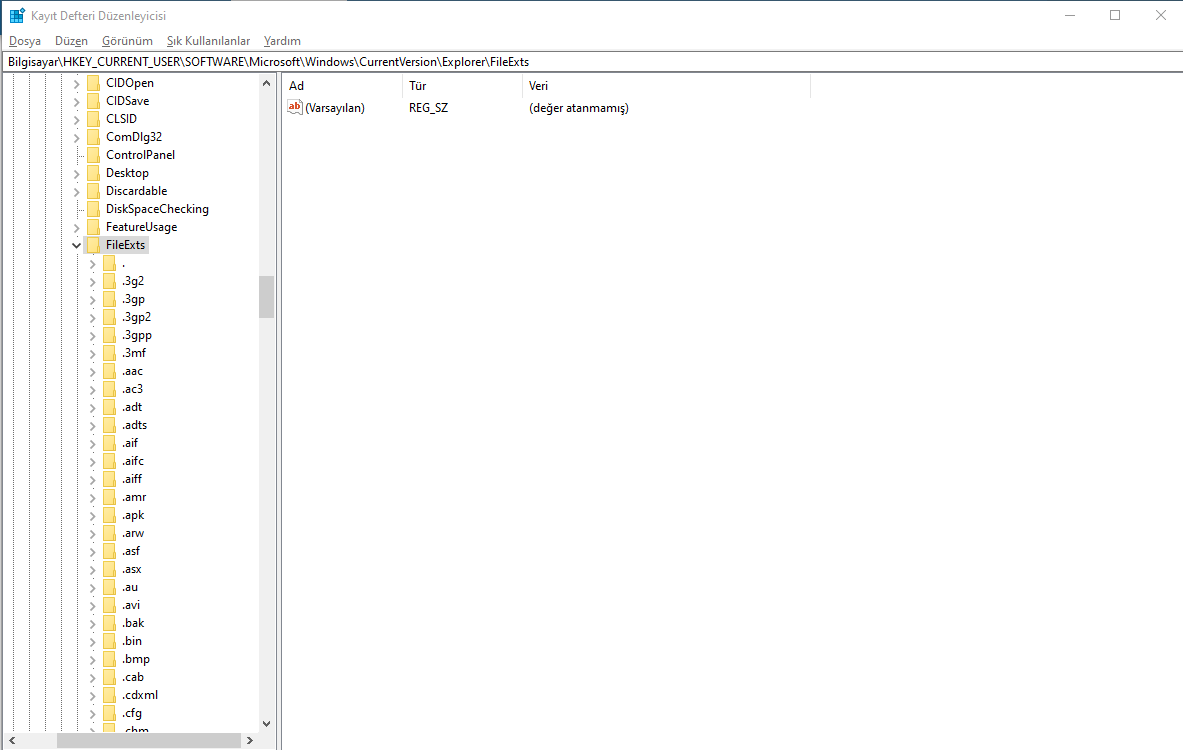Select the CIDOpen folder icon
This screenshot has width=1183, height=750.
point(94,82)
